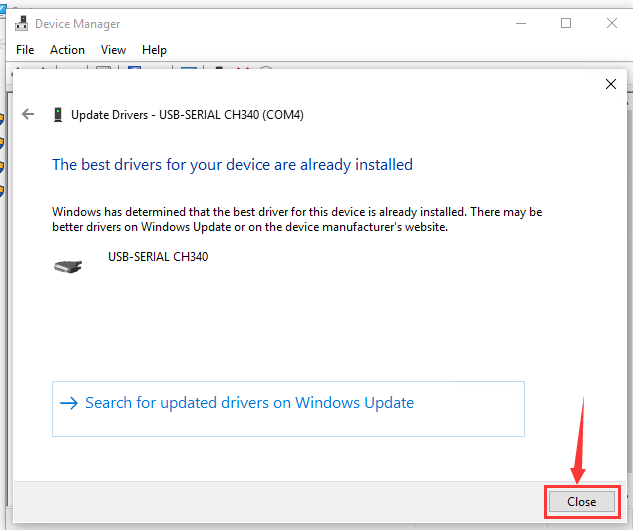This screenshot has height=530, width=633.
Task: Click the device icon beside Update Drivers title
Action: (58, 115)
